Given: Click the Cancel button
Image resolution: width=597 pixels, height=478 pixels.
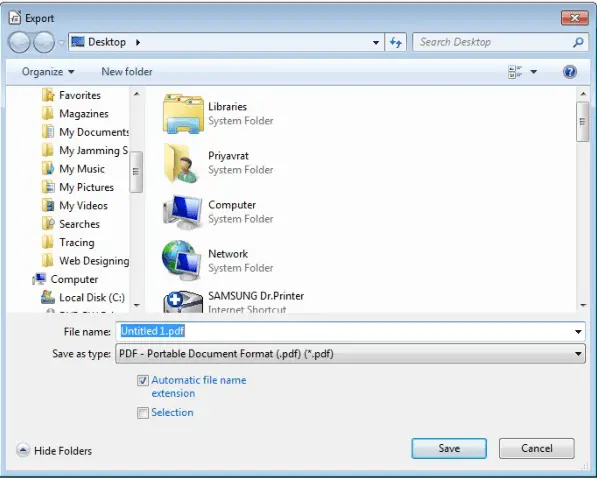Looking at the screenshot, I should point(536,448).
